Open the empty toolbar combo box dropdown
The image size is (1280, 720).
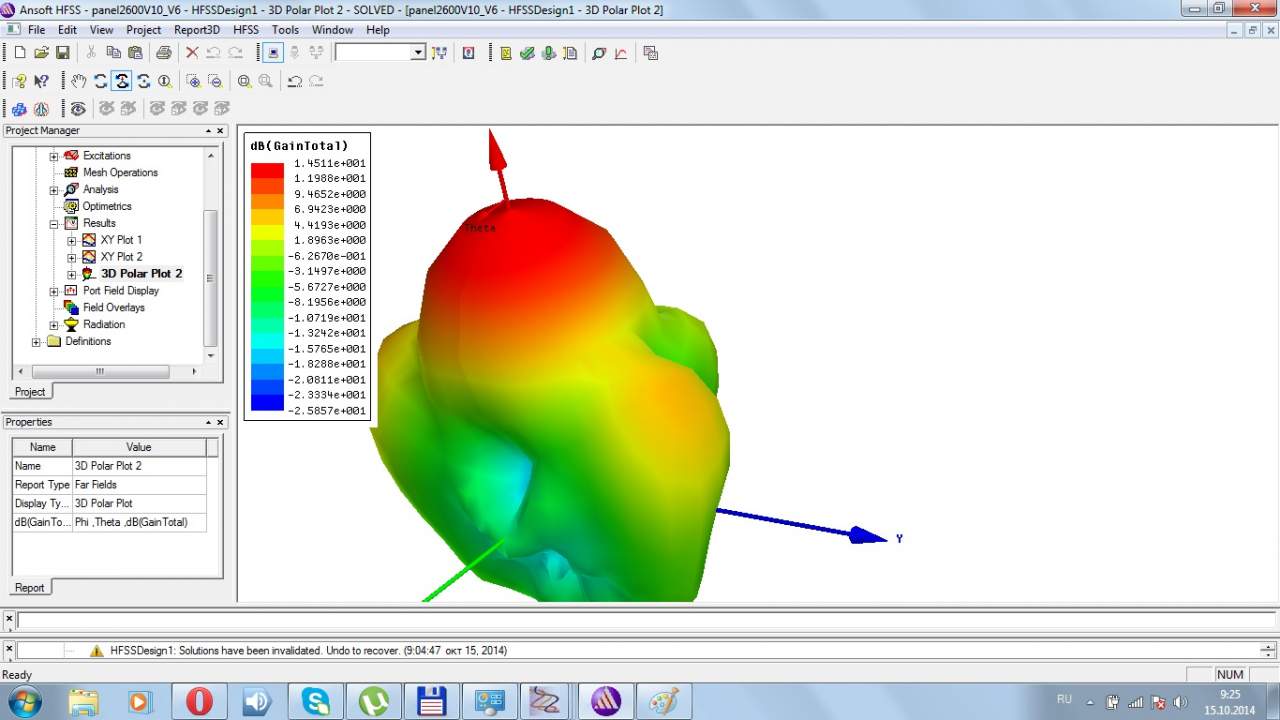point(418,53)
